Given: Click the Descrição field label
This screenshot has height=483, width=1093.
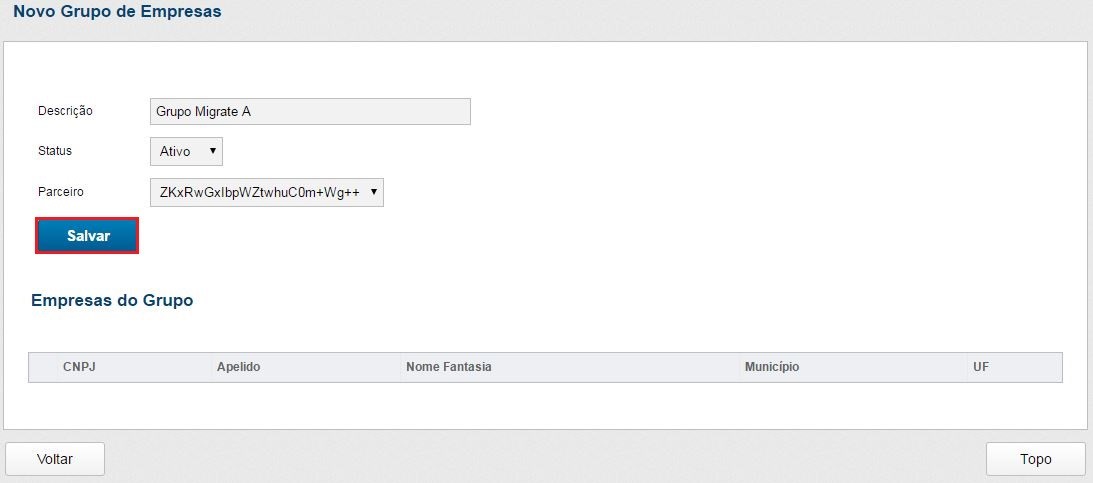Looking at the screenshot, I should [65, 111].
